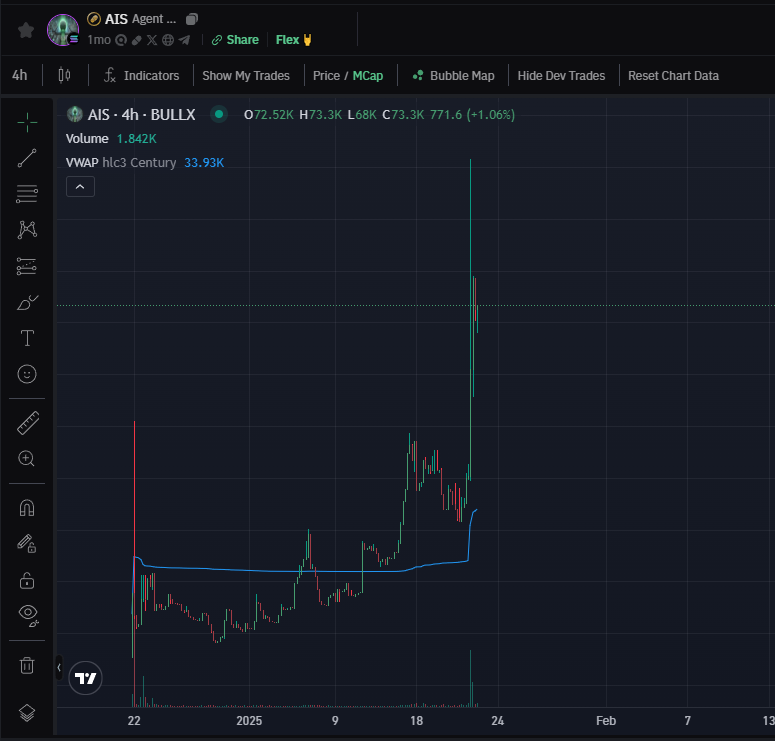
Task: Click the AIS · 4h · BULLX symbol title
Action: [x=141, y=115]
